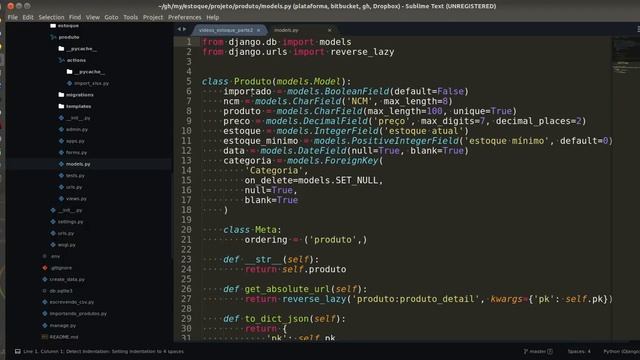Click on 'get_absolute_url' method name
This screenshot has height=360, width=640.
(287, 289)
